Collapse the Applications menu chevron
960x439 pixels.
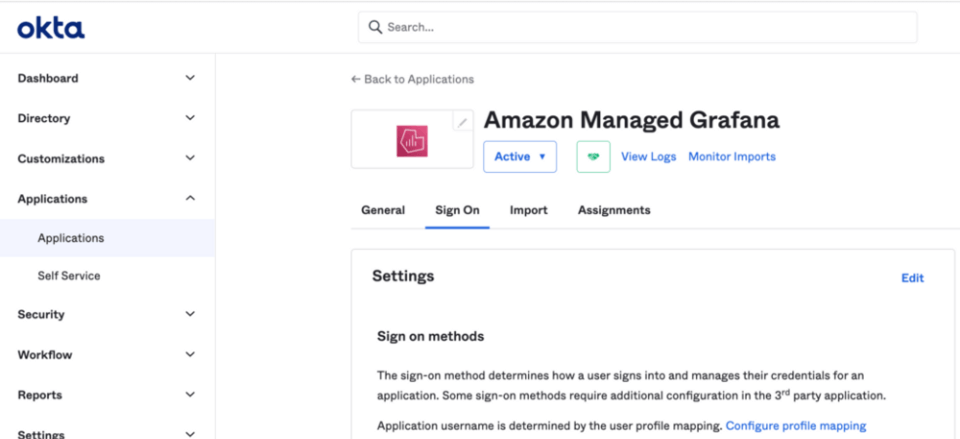[190, 198]
